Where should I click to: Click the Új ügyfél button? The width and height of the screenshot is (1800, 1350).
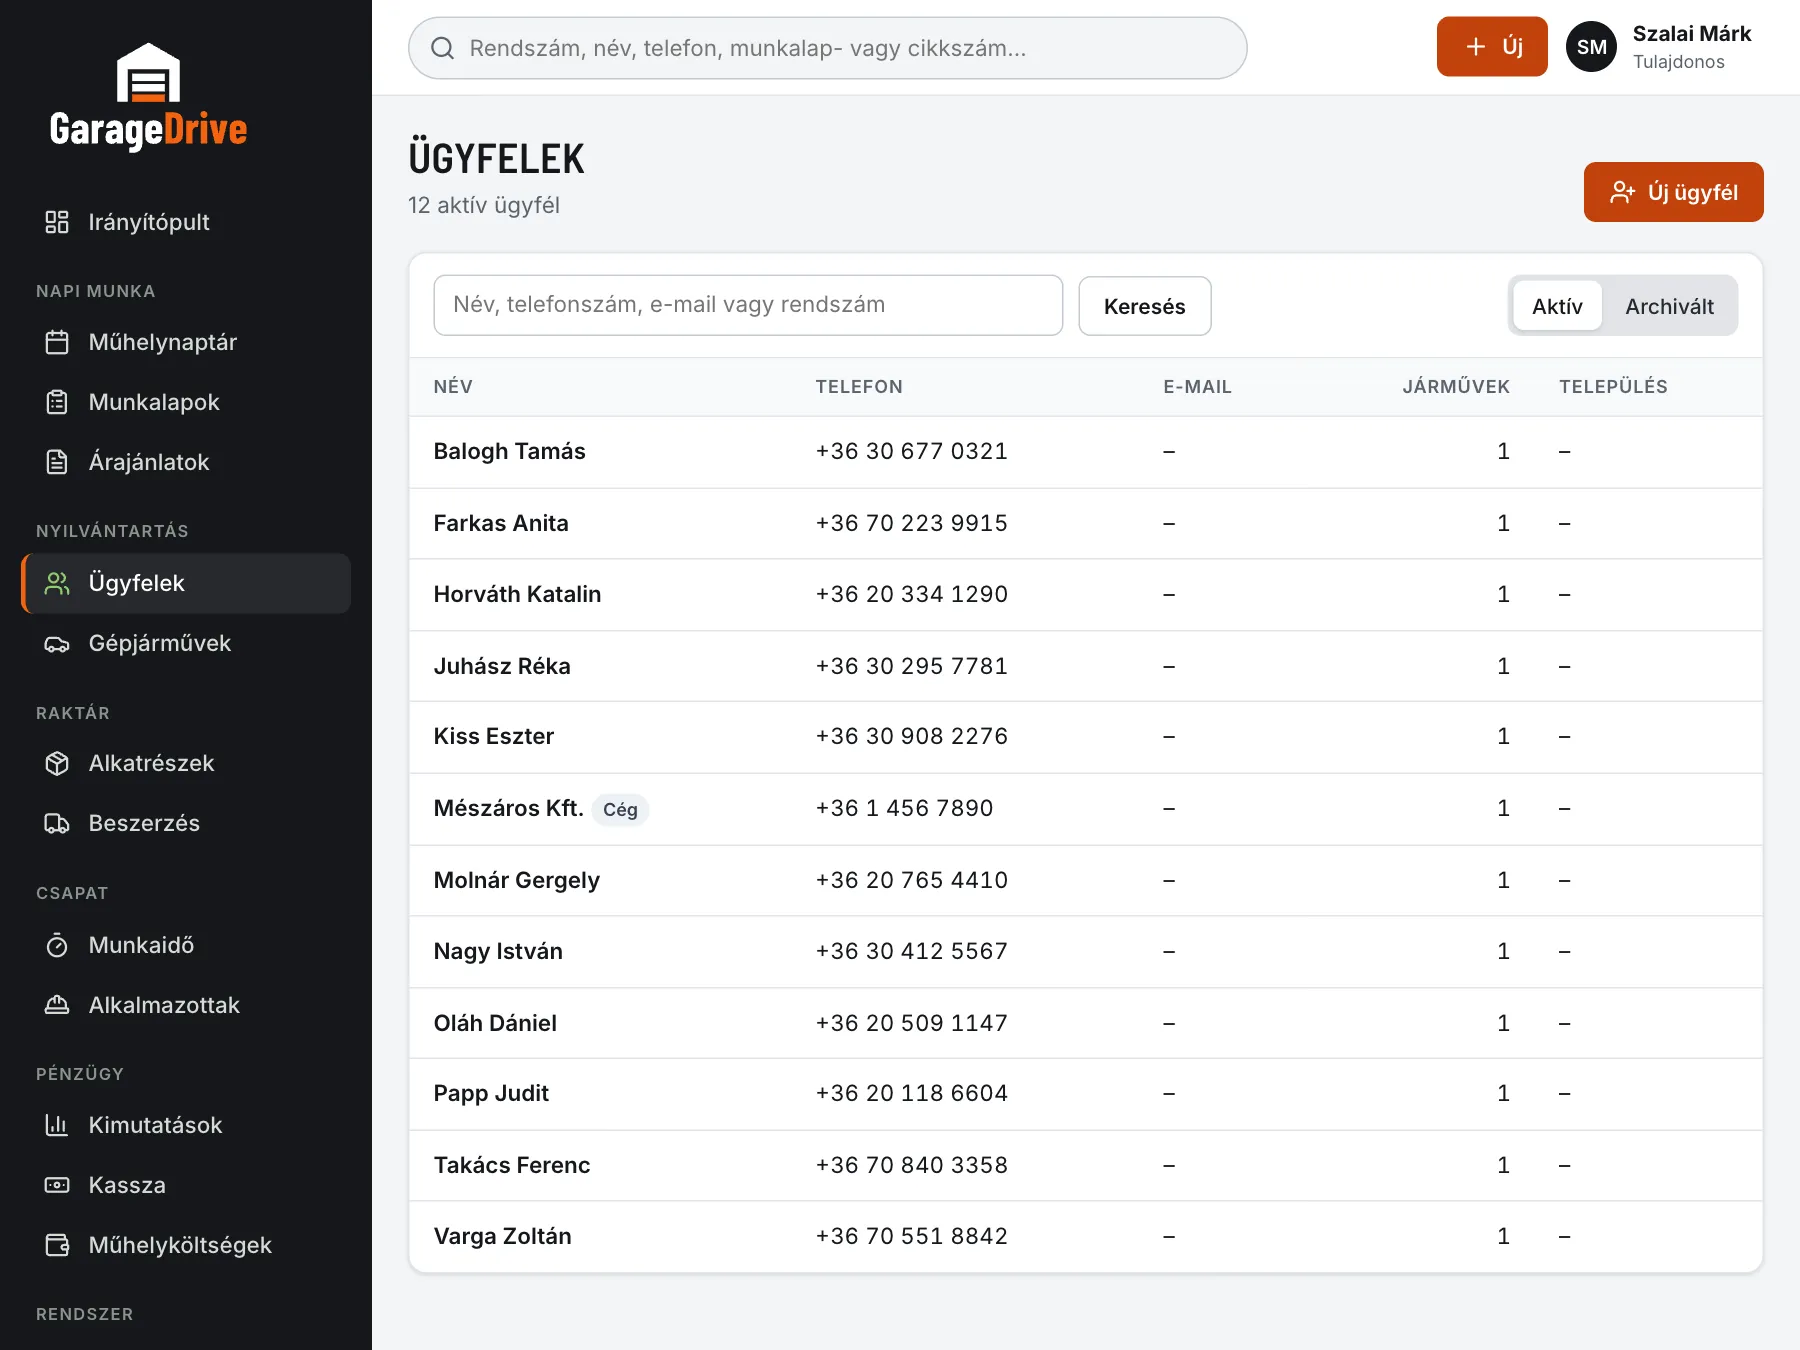(1673, 192)
